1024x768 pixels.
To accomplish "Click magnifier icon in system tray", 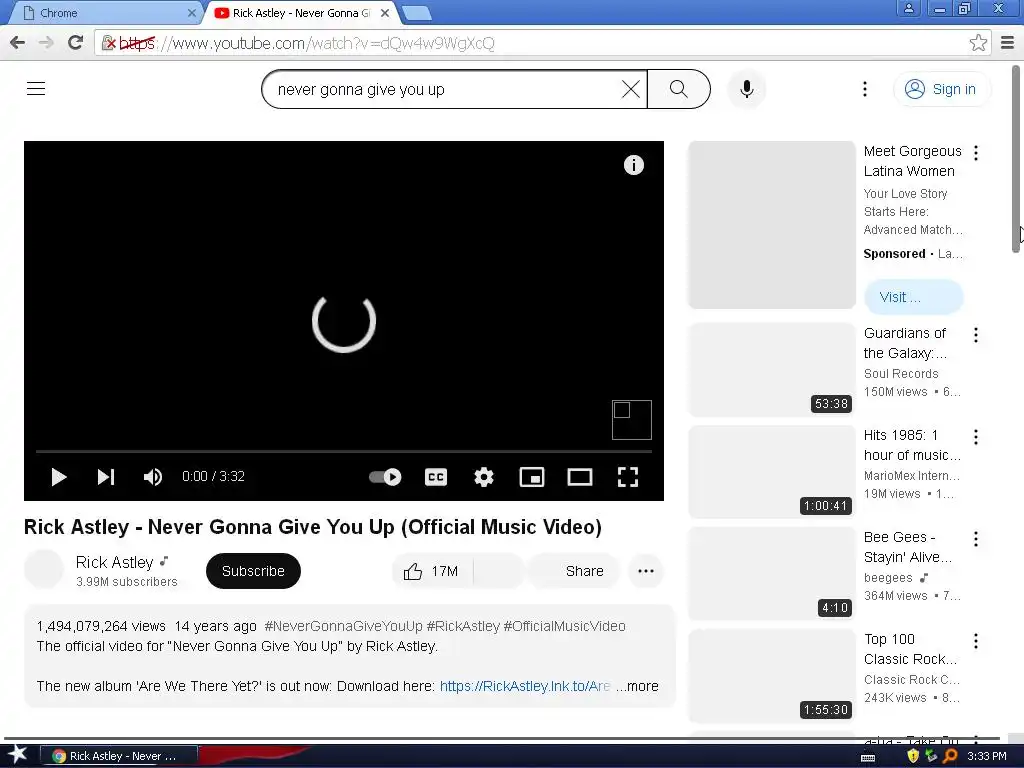I will click(950, 756).
